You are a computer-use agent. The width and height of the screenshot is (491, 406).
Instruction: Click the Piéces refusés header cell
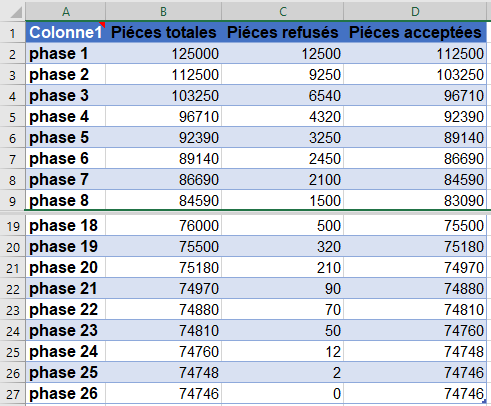tap(283, 32)
